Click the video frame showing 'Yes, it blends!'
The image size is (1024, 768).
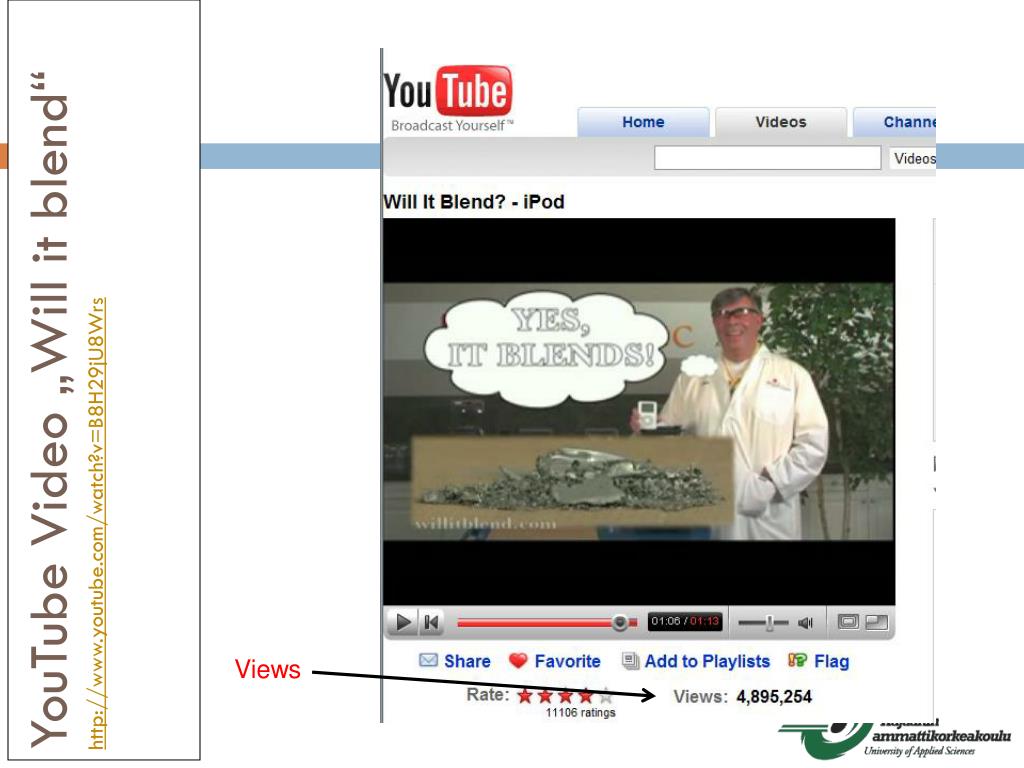[639, 411]
